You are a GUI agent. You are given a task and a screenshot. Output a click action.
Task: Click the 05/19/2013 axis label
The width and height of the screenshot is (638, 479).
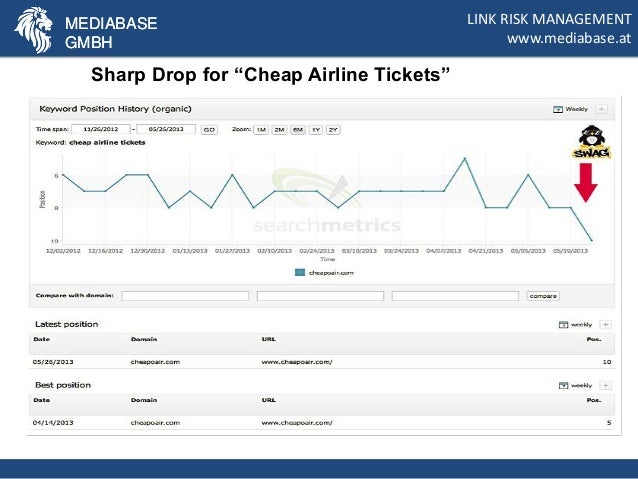click(x=570, y=251)
